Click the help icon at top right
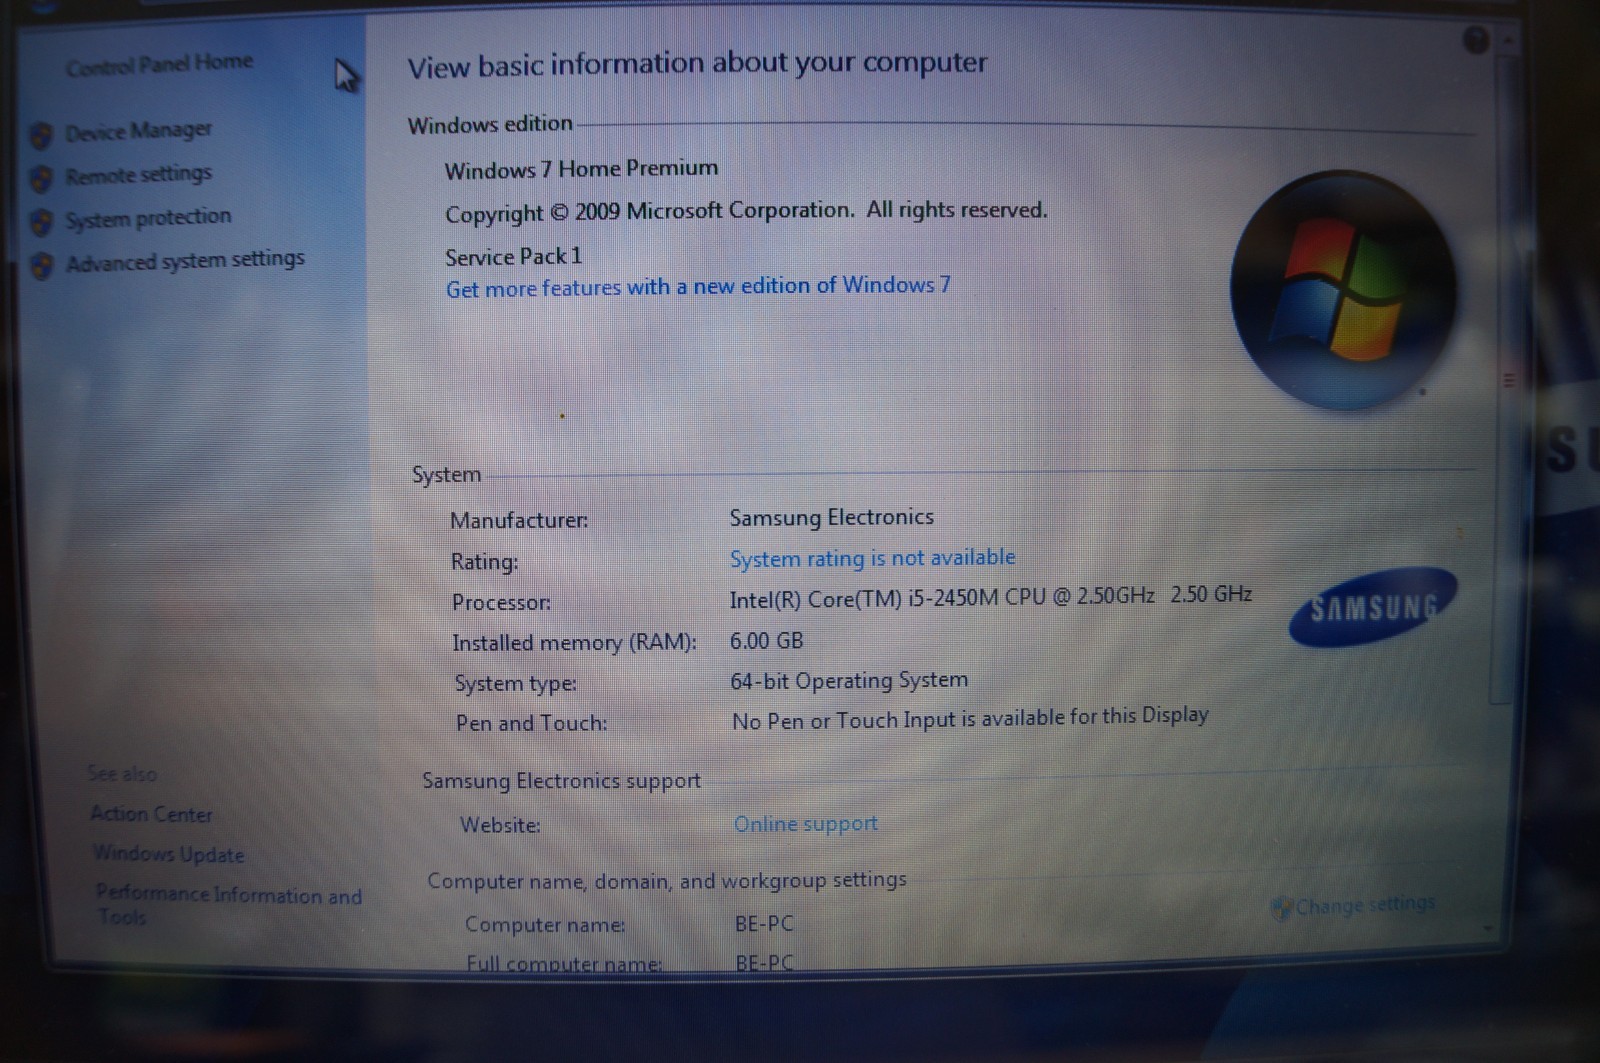The height and width of the screenshot is (1063, 1600). coord(1476,40)
